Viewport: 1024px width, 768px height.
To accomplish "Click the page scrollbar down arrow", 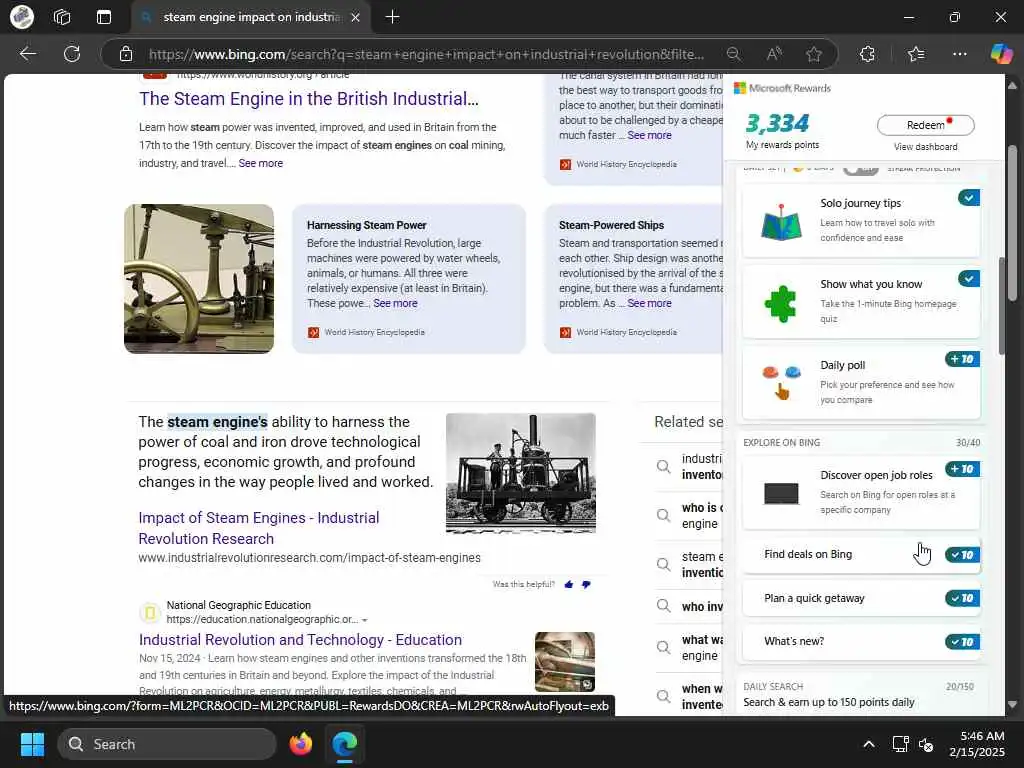I will (1012, 705).
